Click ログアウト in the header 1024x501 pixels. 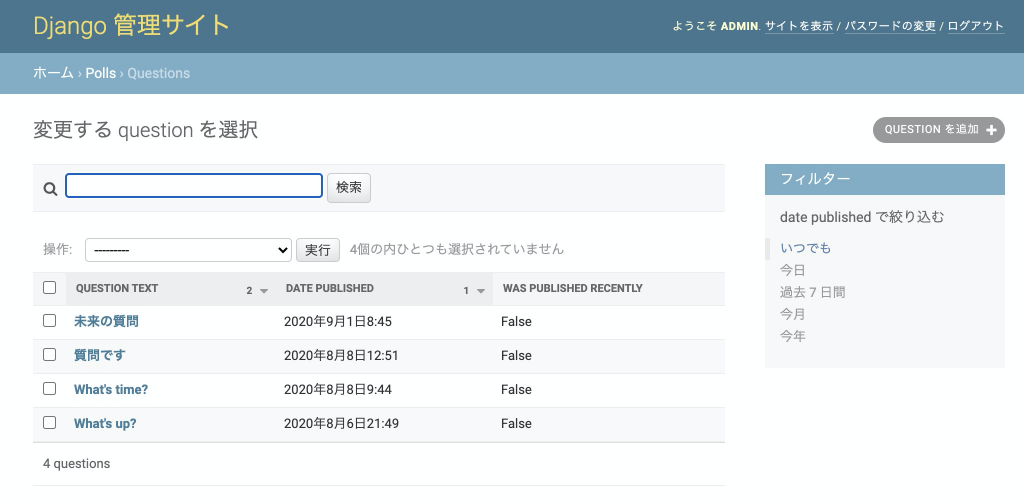click(976, 26)
